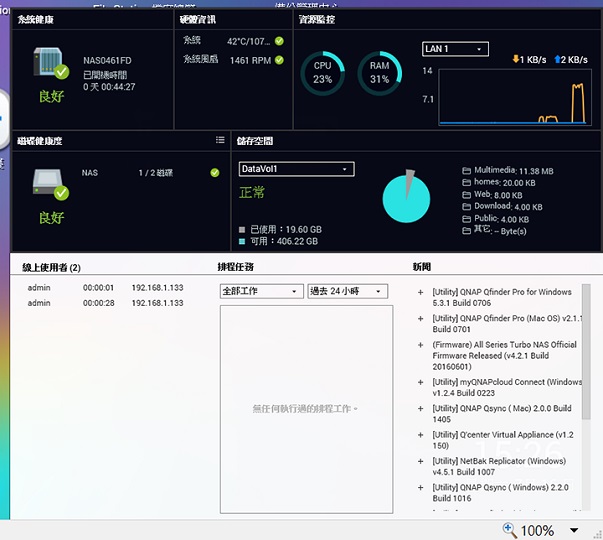
Task: Expand the myQNAPcloud Connect news item
Action: click(420, 382)
